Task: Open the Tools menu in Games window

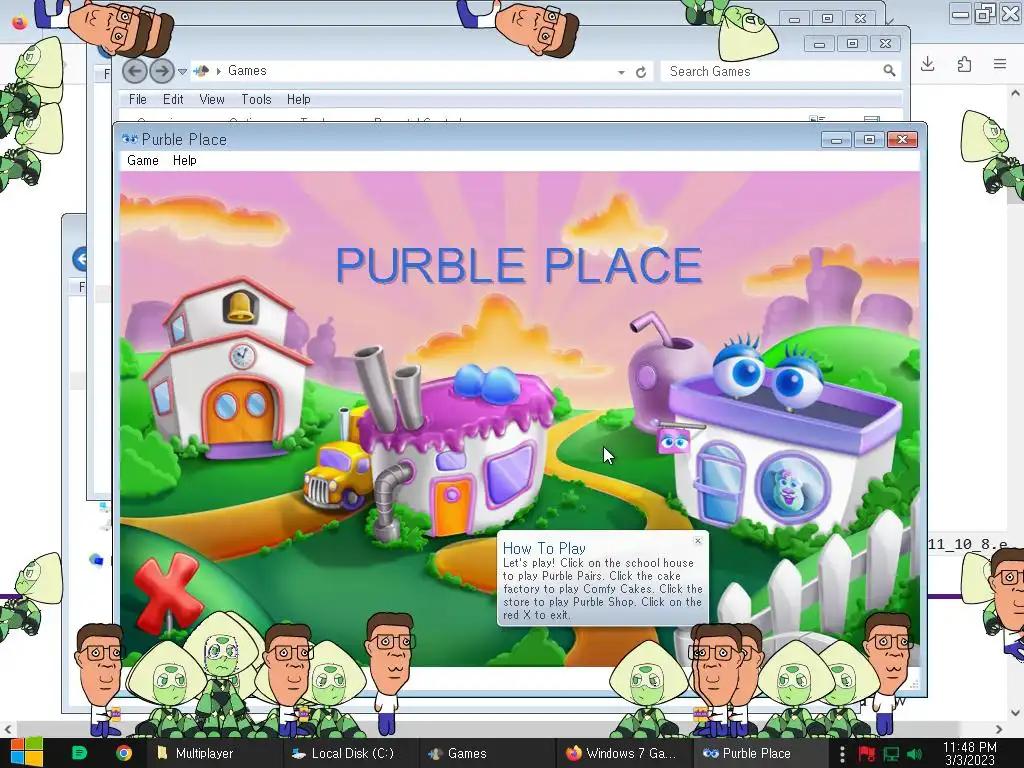Action: 256,99
